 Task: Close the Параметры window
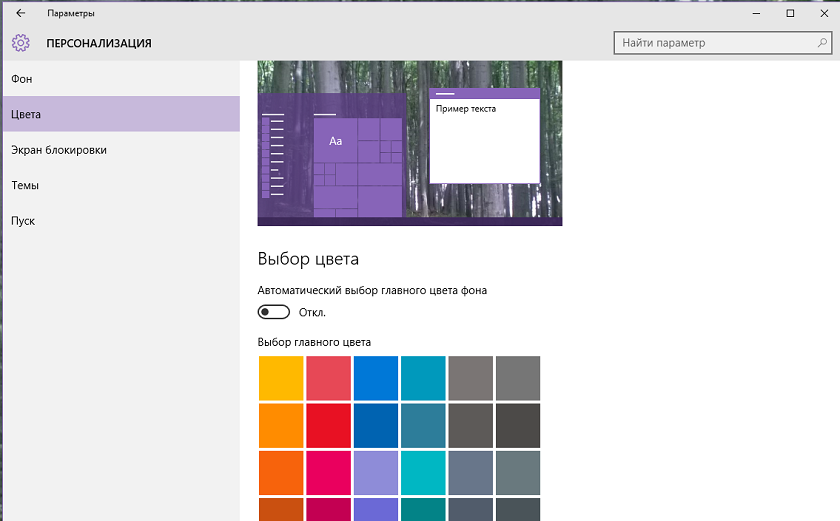click(x=822, y=13)
